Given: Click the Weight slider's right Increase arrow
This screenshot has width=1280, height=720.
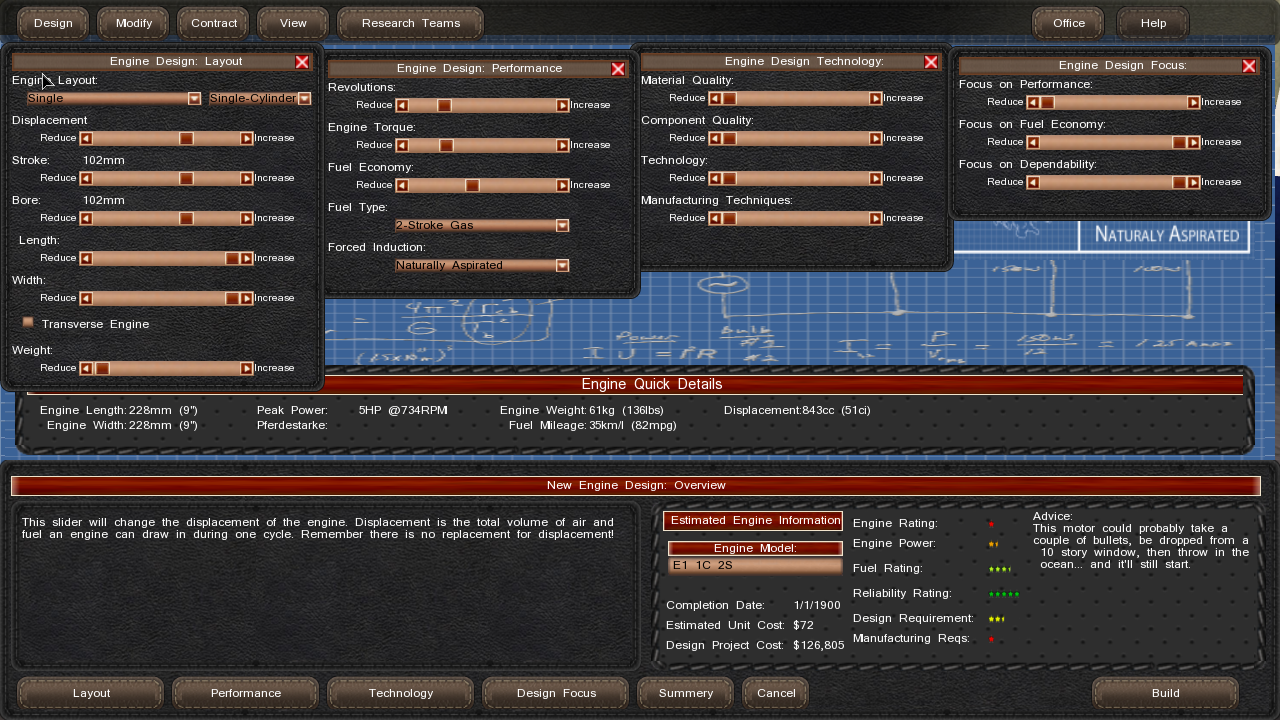Looking at the screenshot, I should [x=246, y=368].
